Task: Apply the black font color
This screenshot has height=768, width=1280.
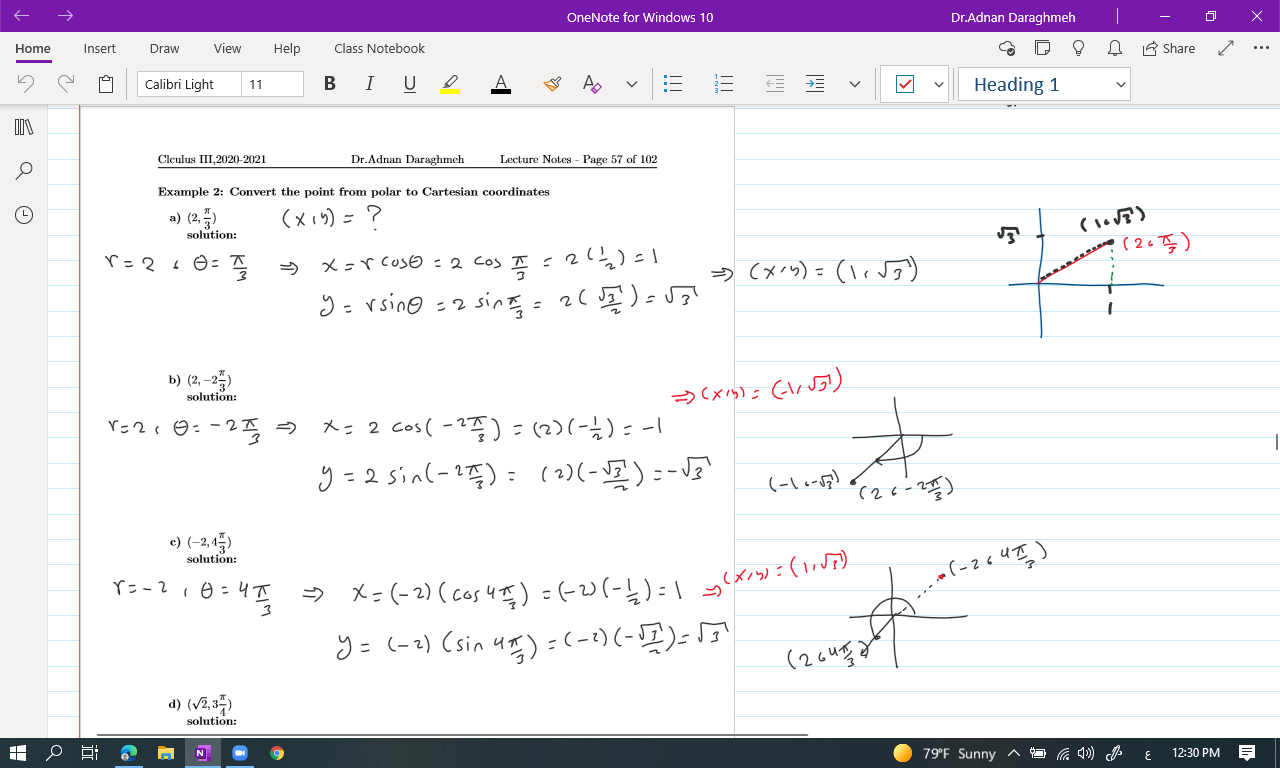Action: [501, 84]
